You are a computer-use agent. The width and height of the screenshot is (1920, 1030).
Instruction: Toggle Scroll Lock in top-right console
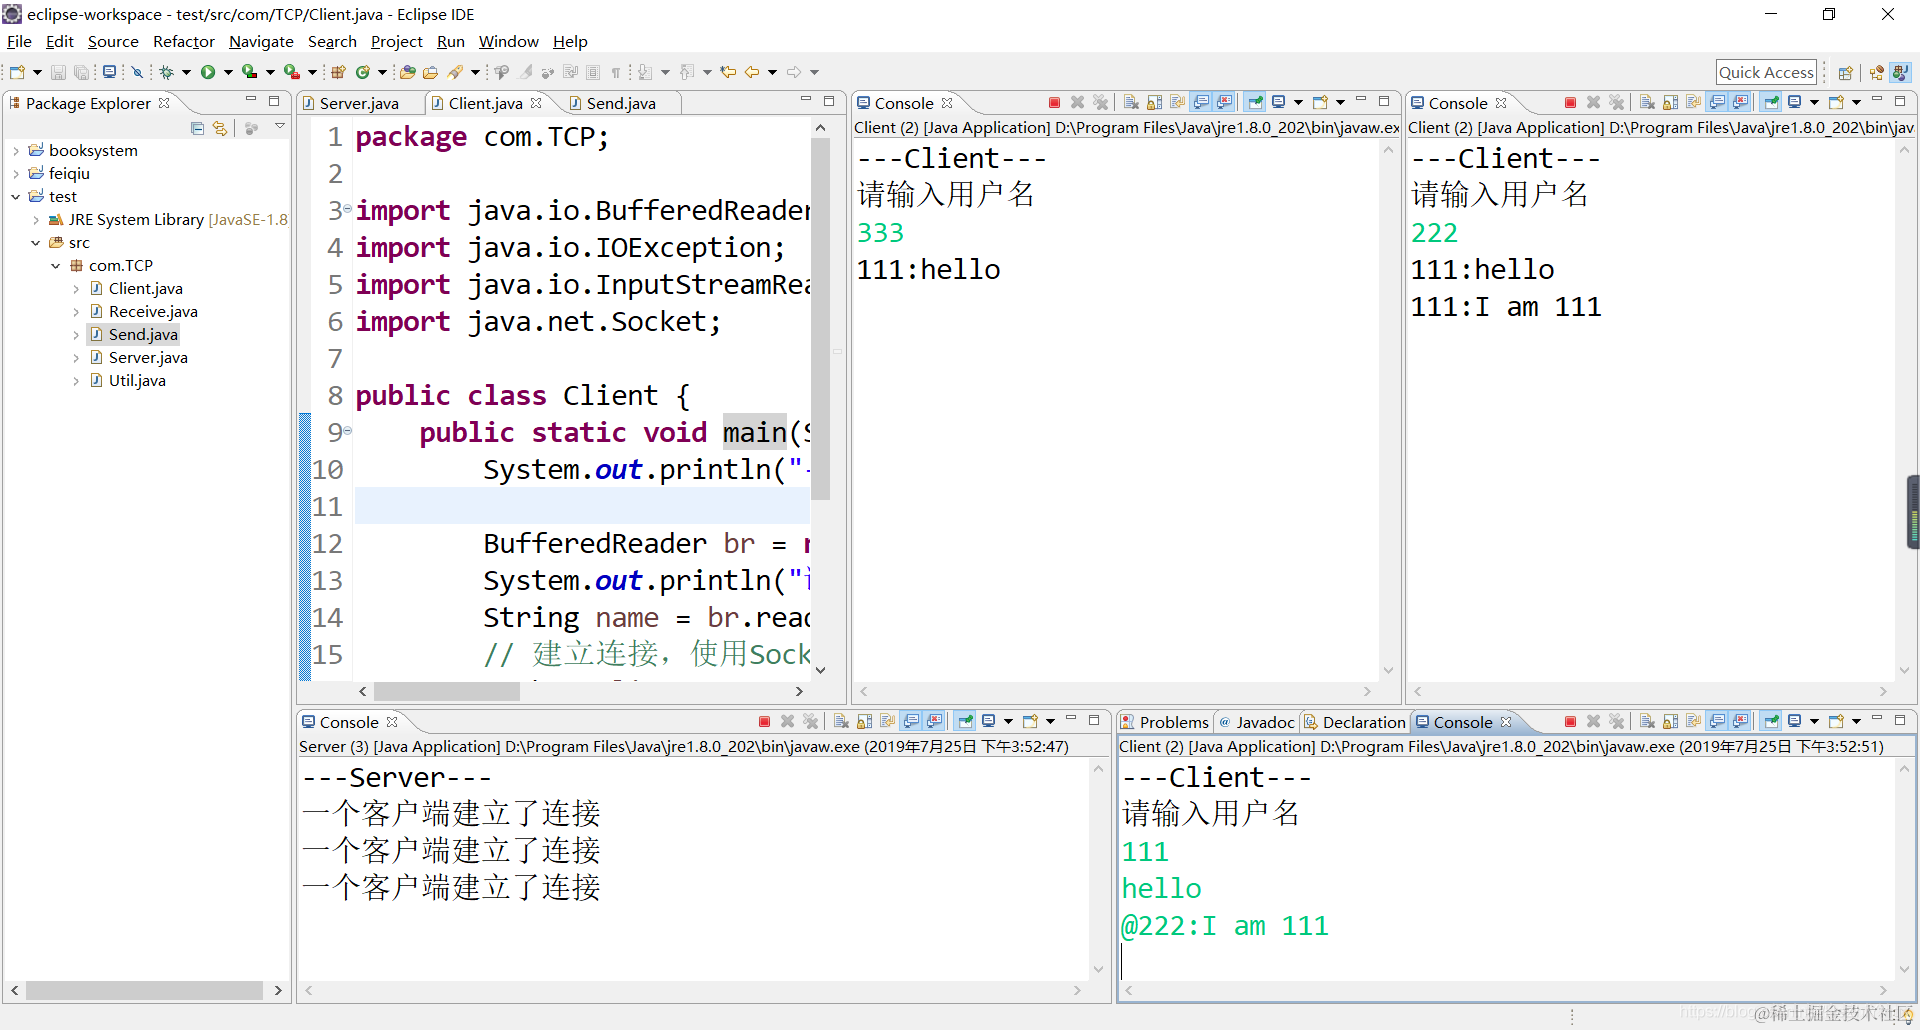(1670, 102)
